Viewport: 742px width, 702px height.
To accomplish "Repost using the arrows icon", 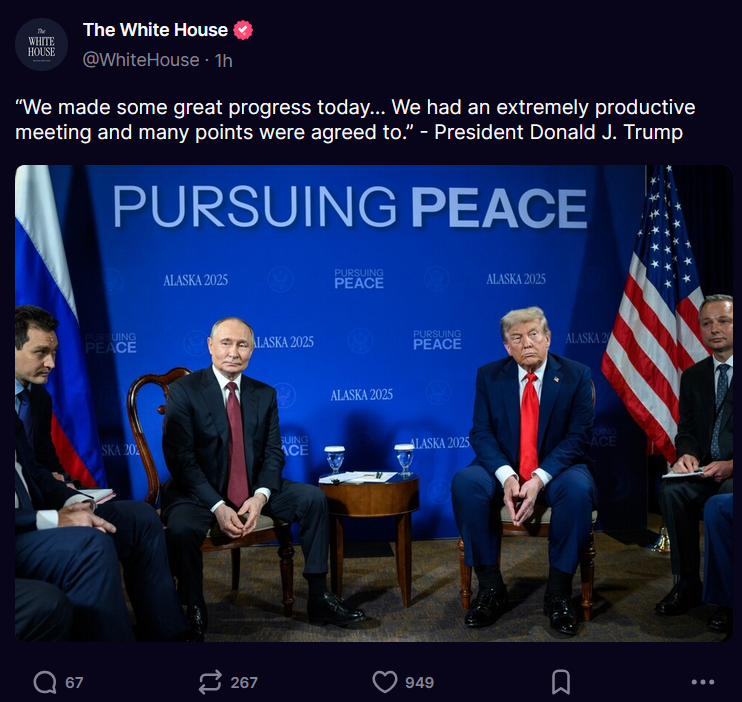I will point(210,682).
